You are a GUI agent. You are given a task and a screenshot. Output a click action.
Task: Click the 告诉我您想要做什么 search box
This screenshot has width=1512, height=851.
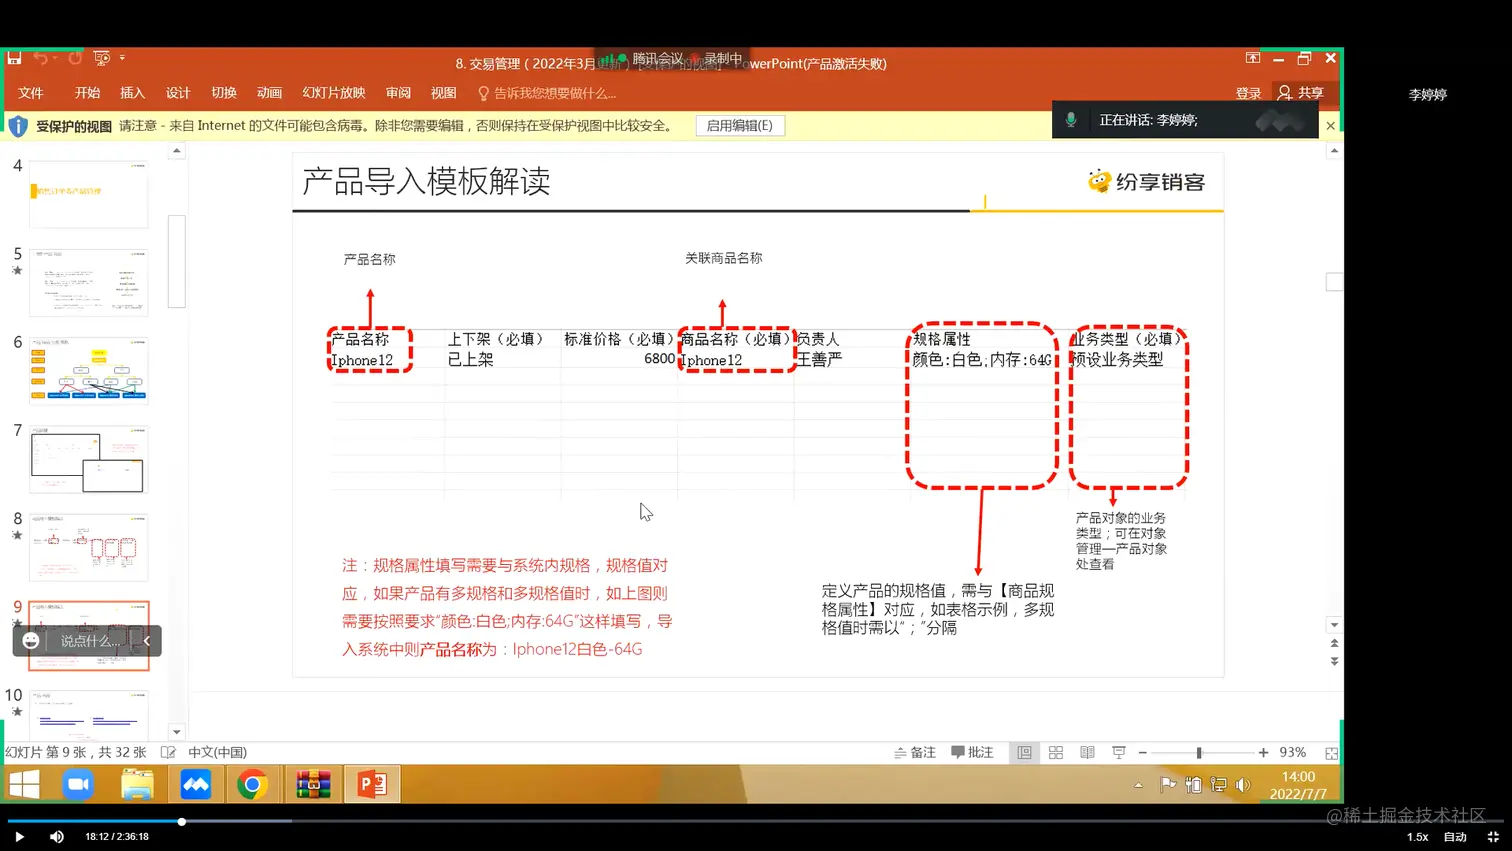tap(547, 93)
